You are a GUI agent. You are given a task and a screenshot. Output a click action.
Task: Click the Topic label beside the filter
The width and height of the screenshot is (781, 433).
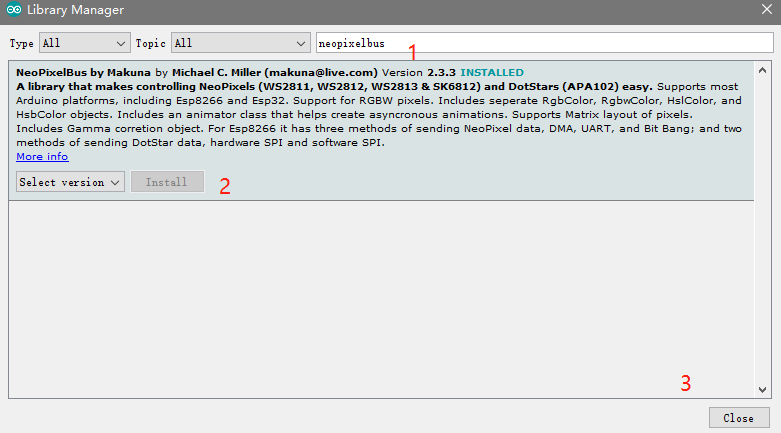coord(150,44)
